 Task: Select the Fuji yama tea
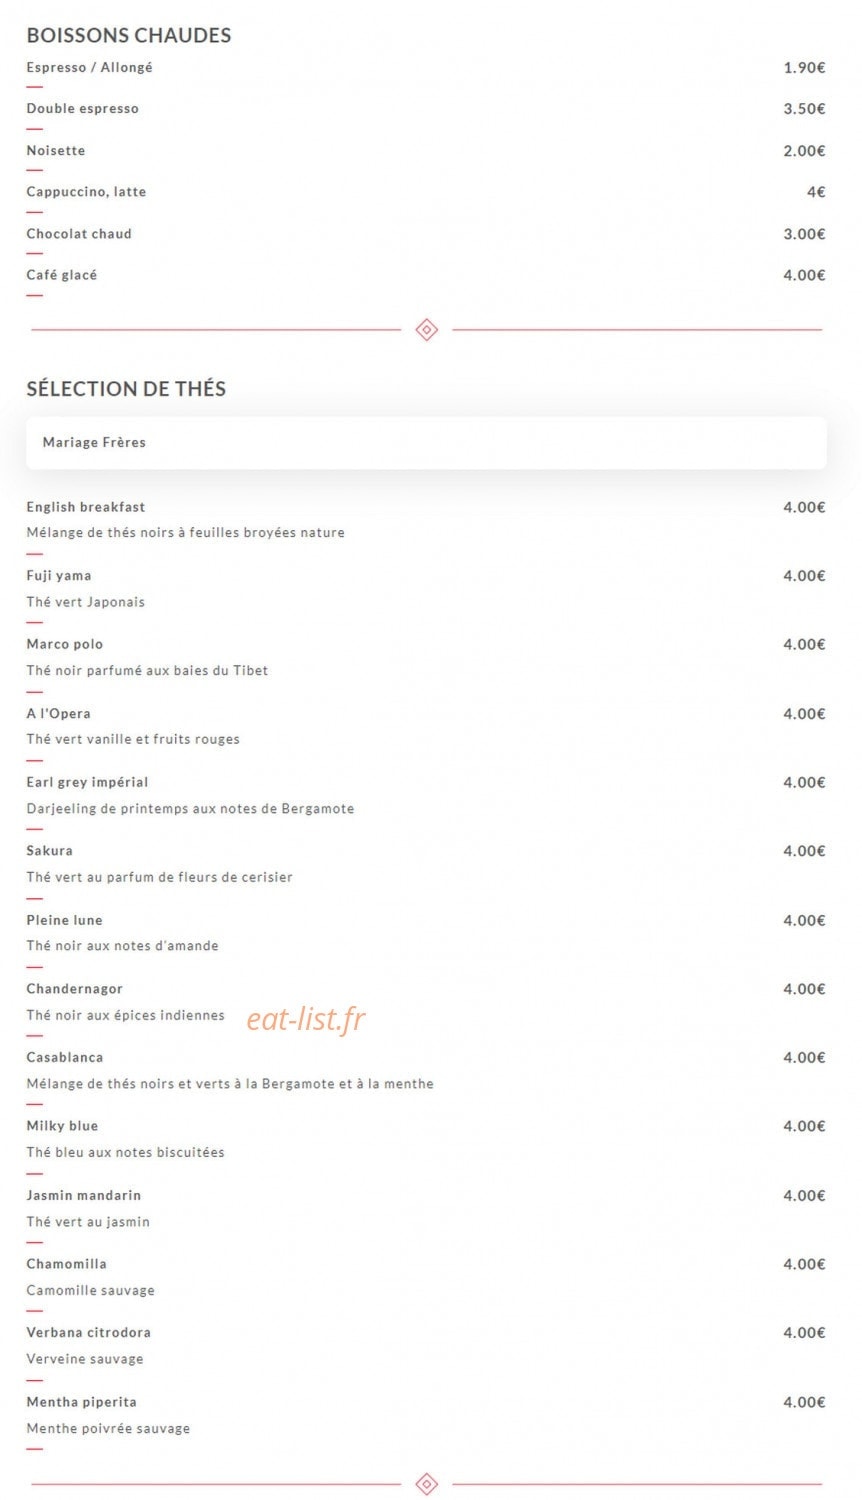(59, 576)
